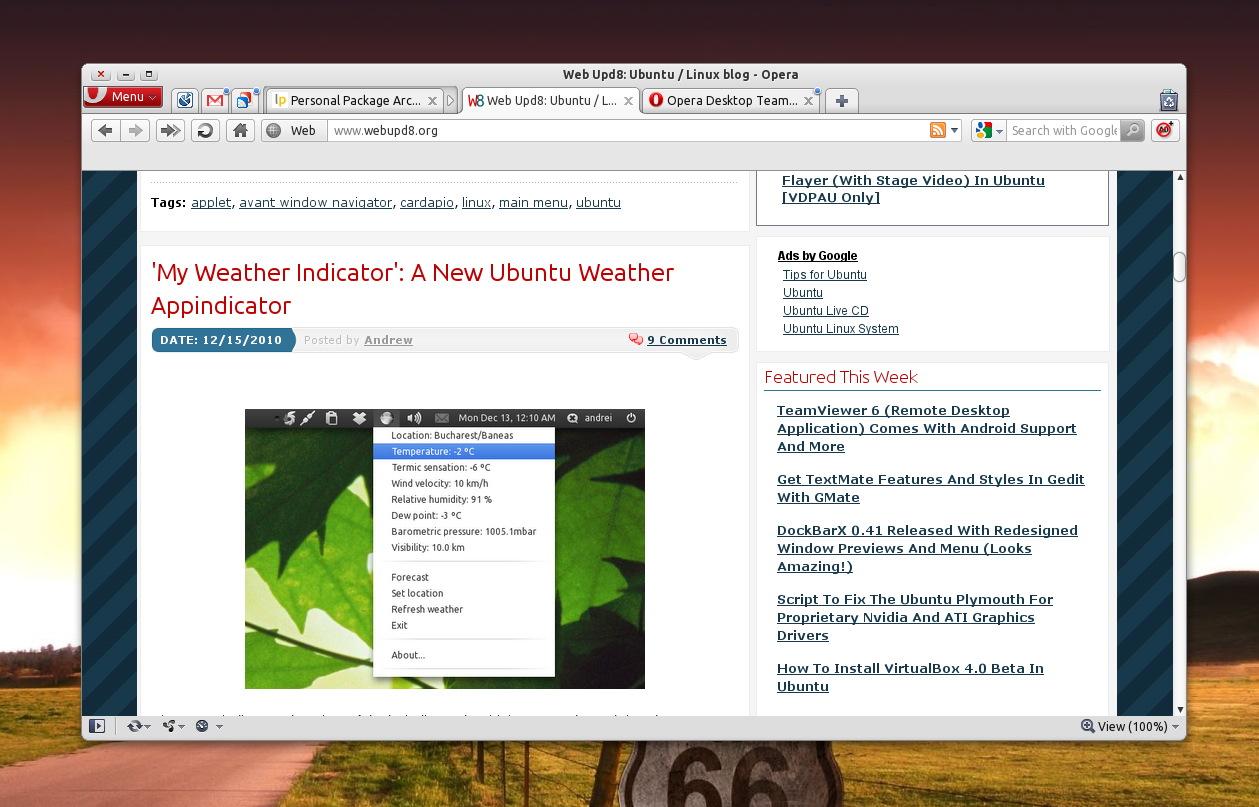Viewport: 1259px width, 807px height.
Task: Close the Personal Package Archive tab
Action: click(x=432, y=101)
